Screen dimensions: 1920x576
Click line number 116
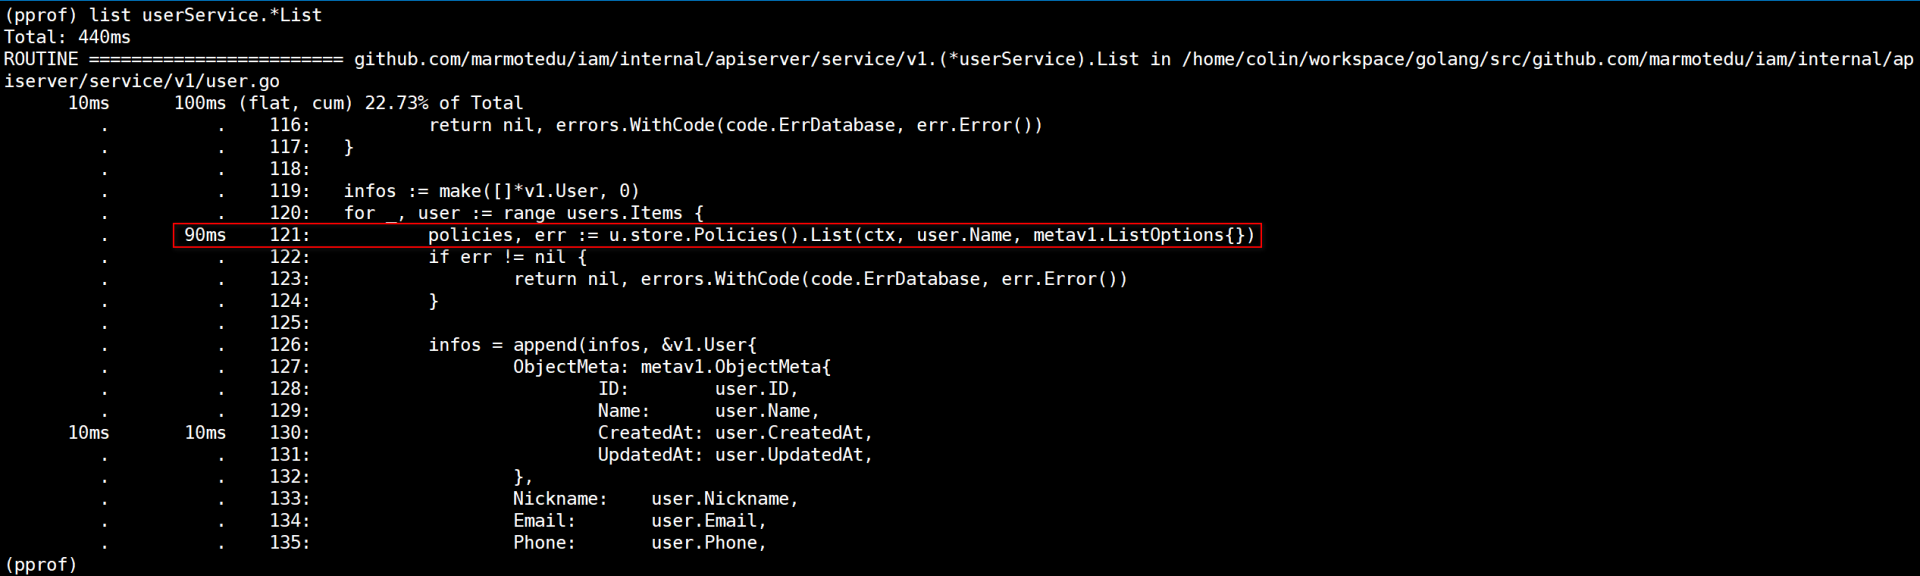289,125
